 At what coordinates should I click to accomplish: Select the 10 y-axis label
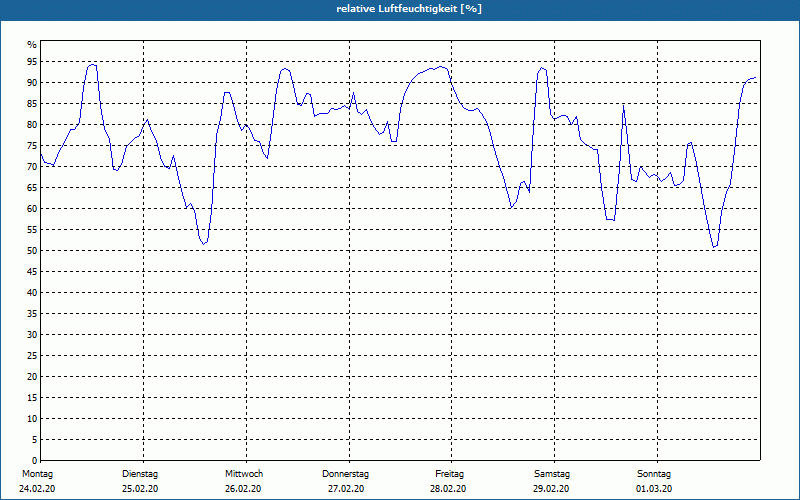click(32, 418)
